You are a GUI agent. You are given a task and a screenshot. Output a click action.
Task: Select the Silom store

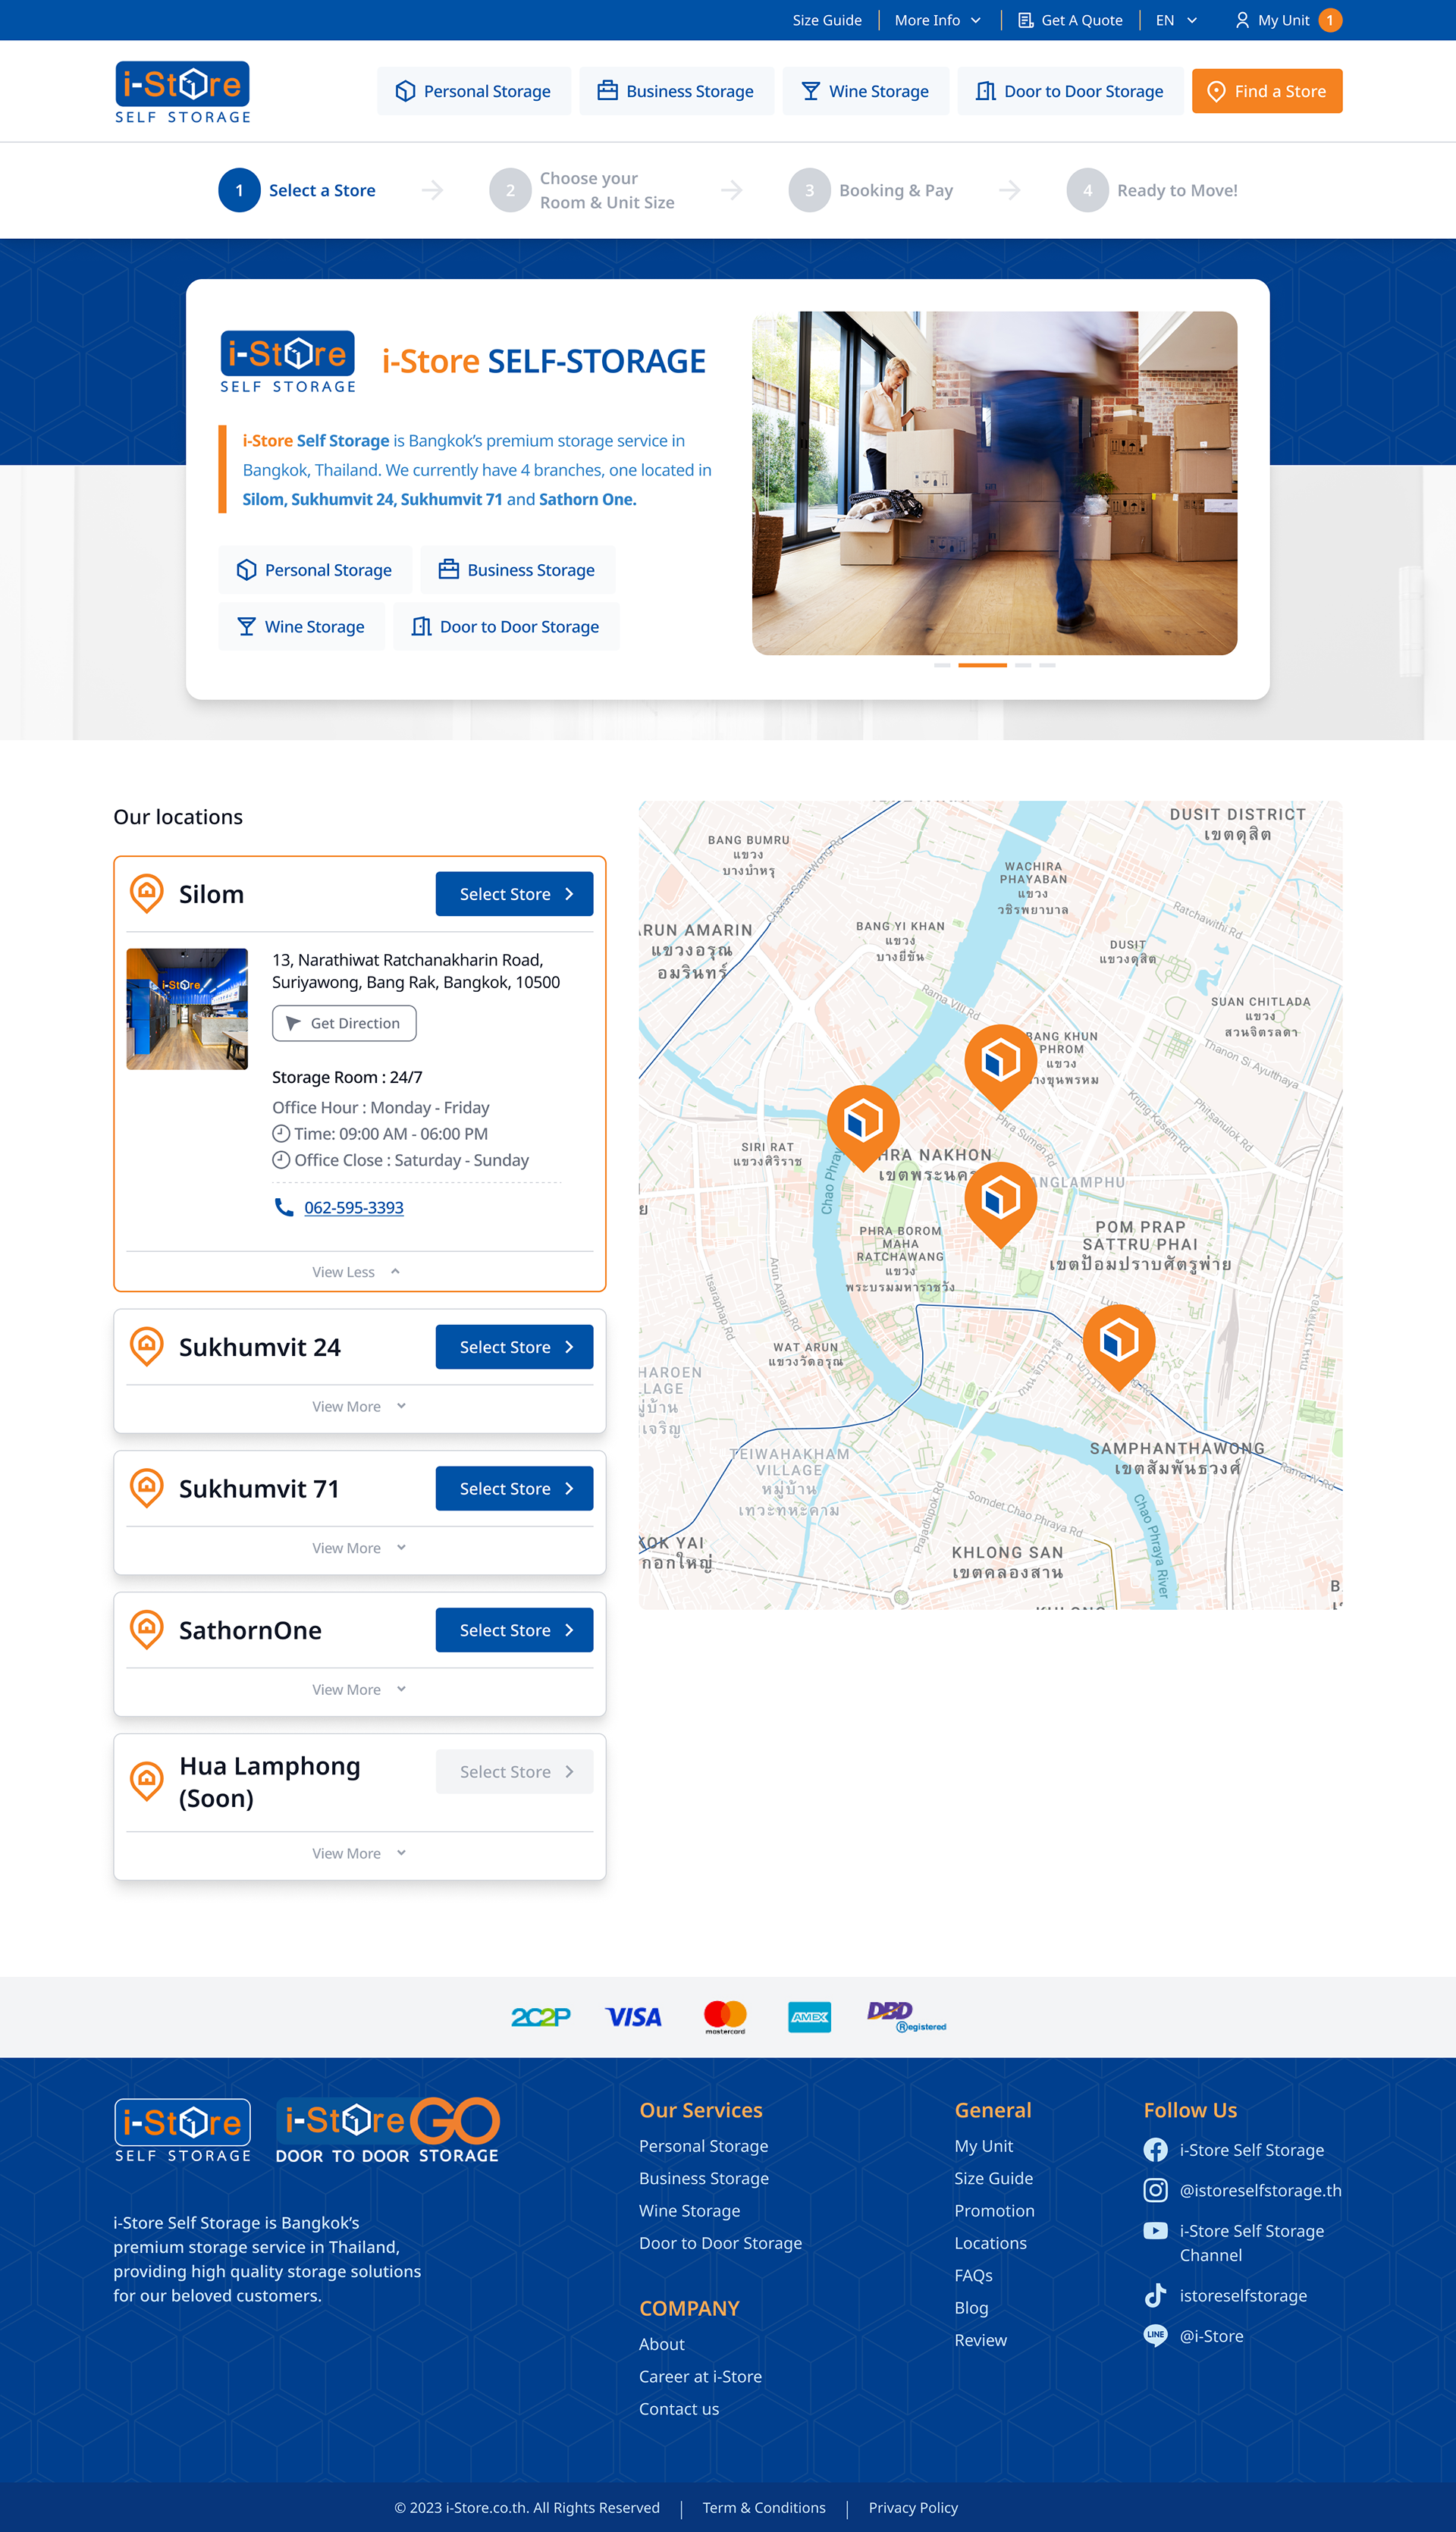514,894
